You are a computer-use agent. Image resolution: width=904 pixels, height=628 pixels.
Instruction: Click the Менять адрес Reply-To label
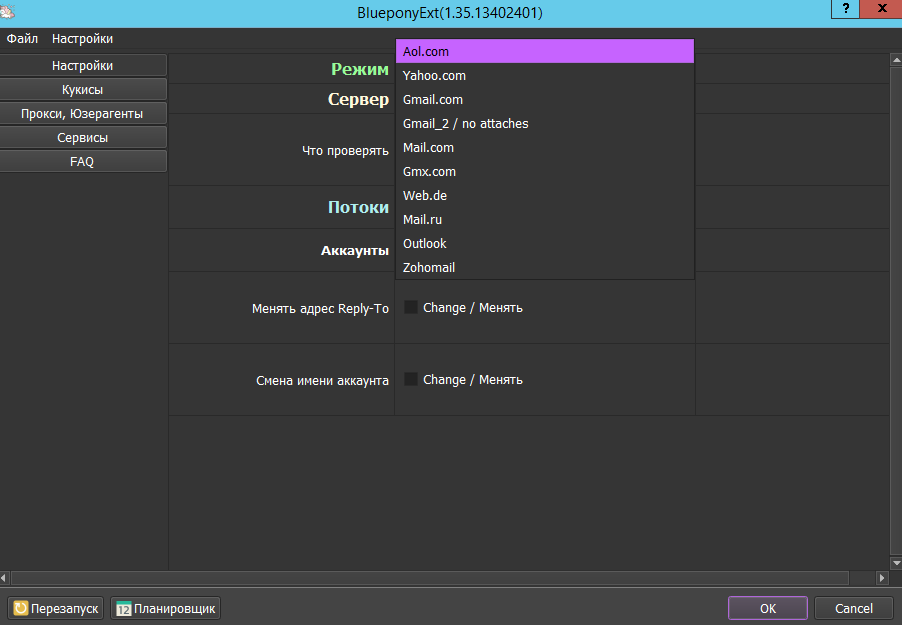[321, 309]
